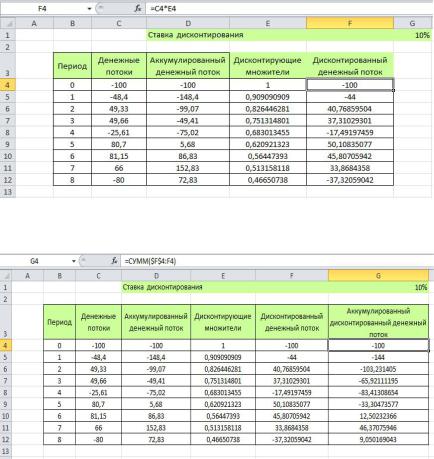The height and width of the screenshot is (459, 434).
Task: Click cell with value -33,30473577
Action: click(378, 404)
